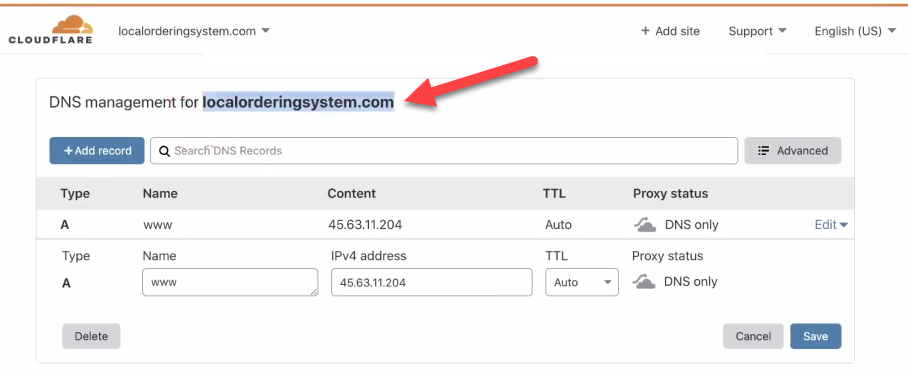The height and width of the screenshot is (372, 908).
Task: Focus the Search DNS Records box
Action: (444, 151)
